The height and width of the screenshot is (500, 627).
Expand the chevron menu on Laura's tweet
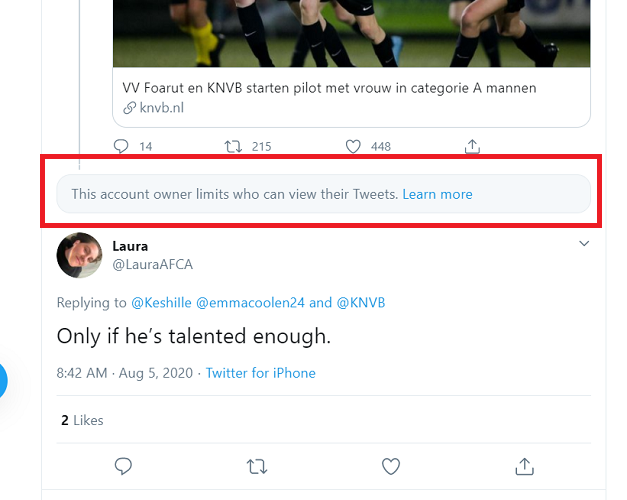coord(584,243)
